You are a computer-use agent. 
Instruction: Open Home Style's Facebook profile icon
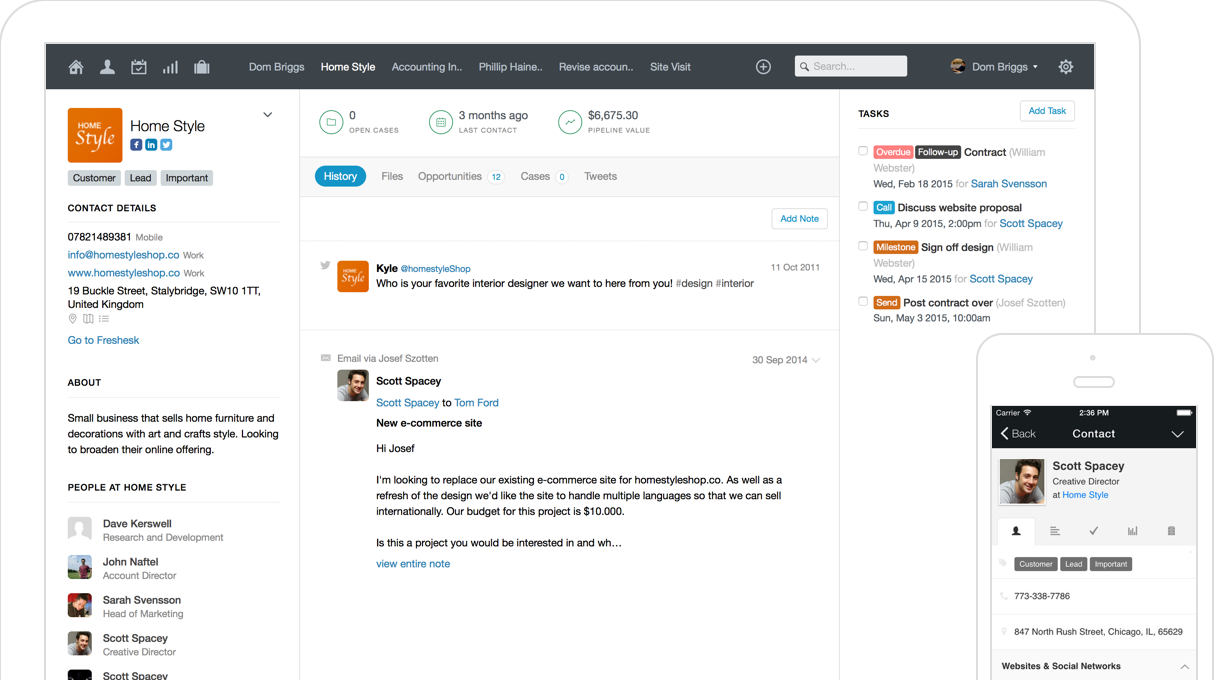point(136,145)
